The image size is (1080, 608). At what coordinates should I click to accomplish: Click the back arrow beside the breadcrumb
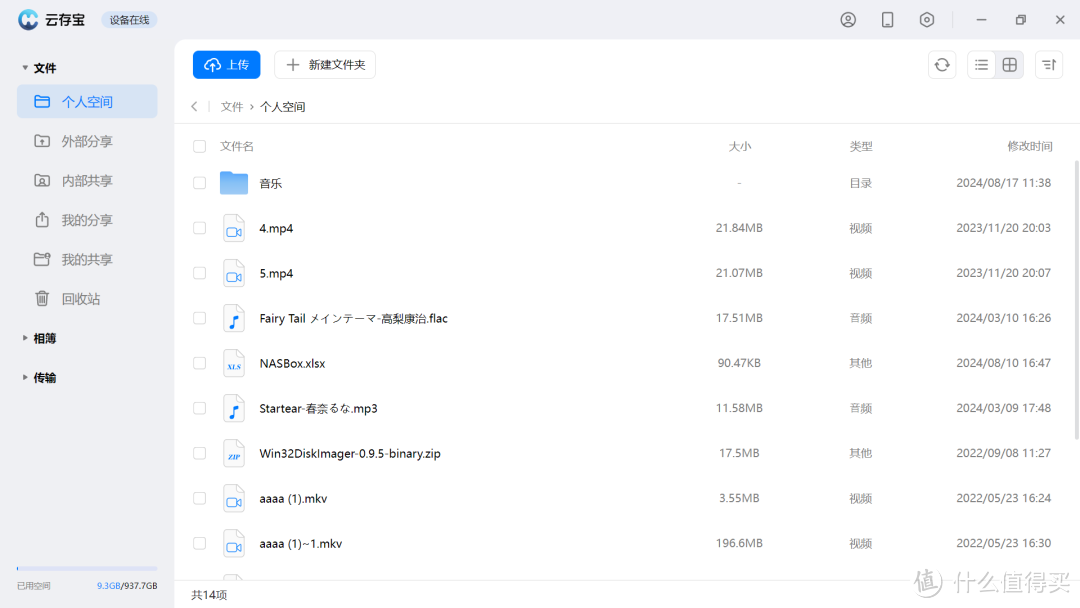(x=194, y=106)
